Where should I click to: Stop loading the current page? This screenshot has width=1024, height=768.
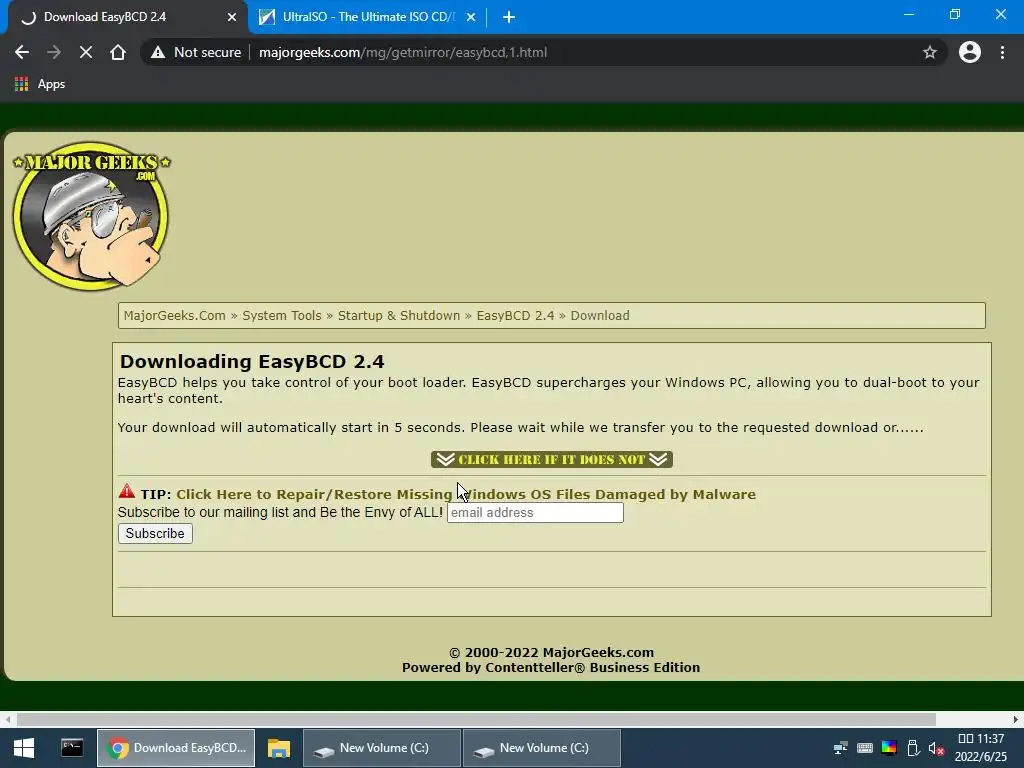tap(86, 52)
